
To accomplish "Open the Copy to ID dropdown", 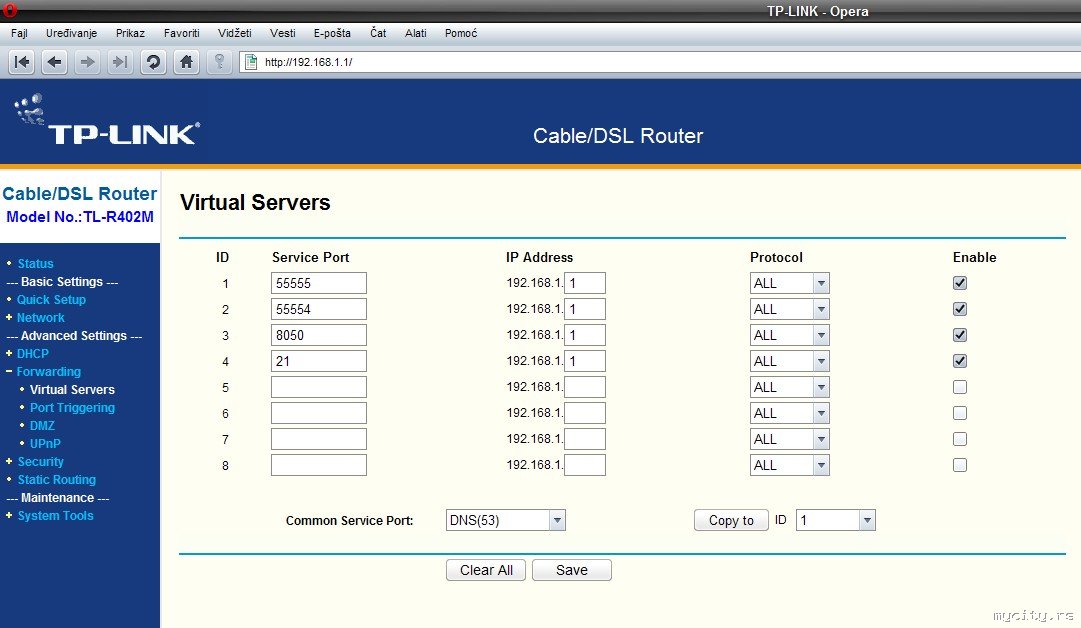I will (x=836, y=520).
